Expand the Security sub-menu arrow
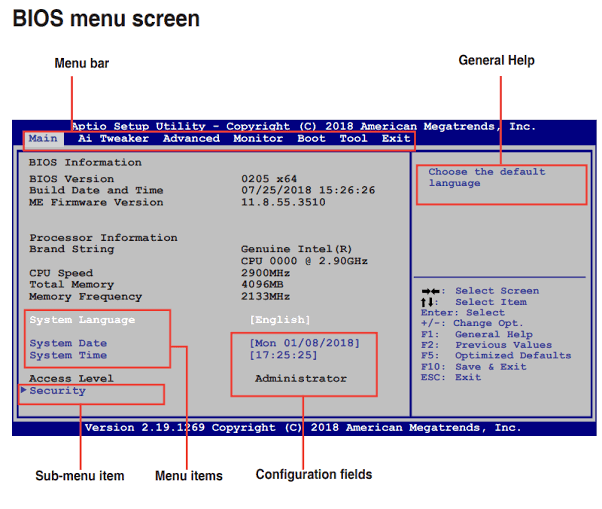Screen dimensions: 602x509 [23, 390]
